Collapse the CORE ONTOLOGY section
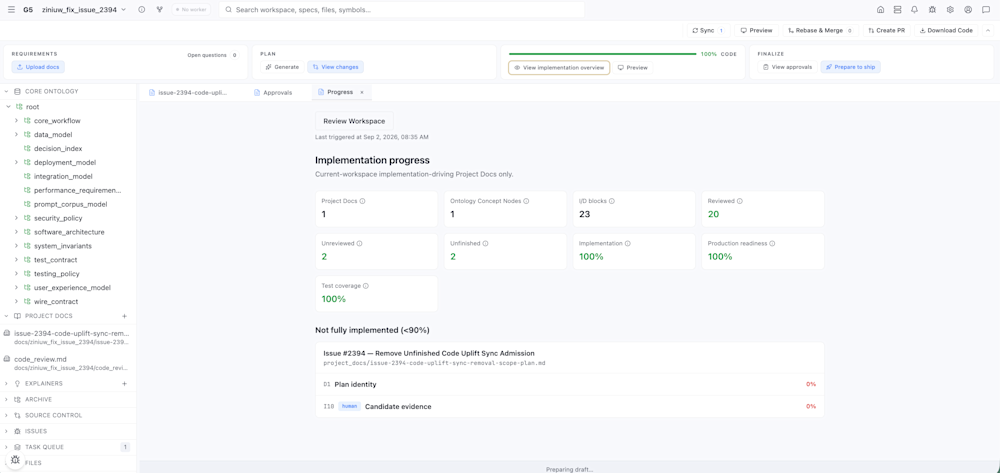Image resolution: width=1000 pixels, height=473 pixels. pos(6,91)
